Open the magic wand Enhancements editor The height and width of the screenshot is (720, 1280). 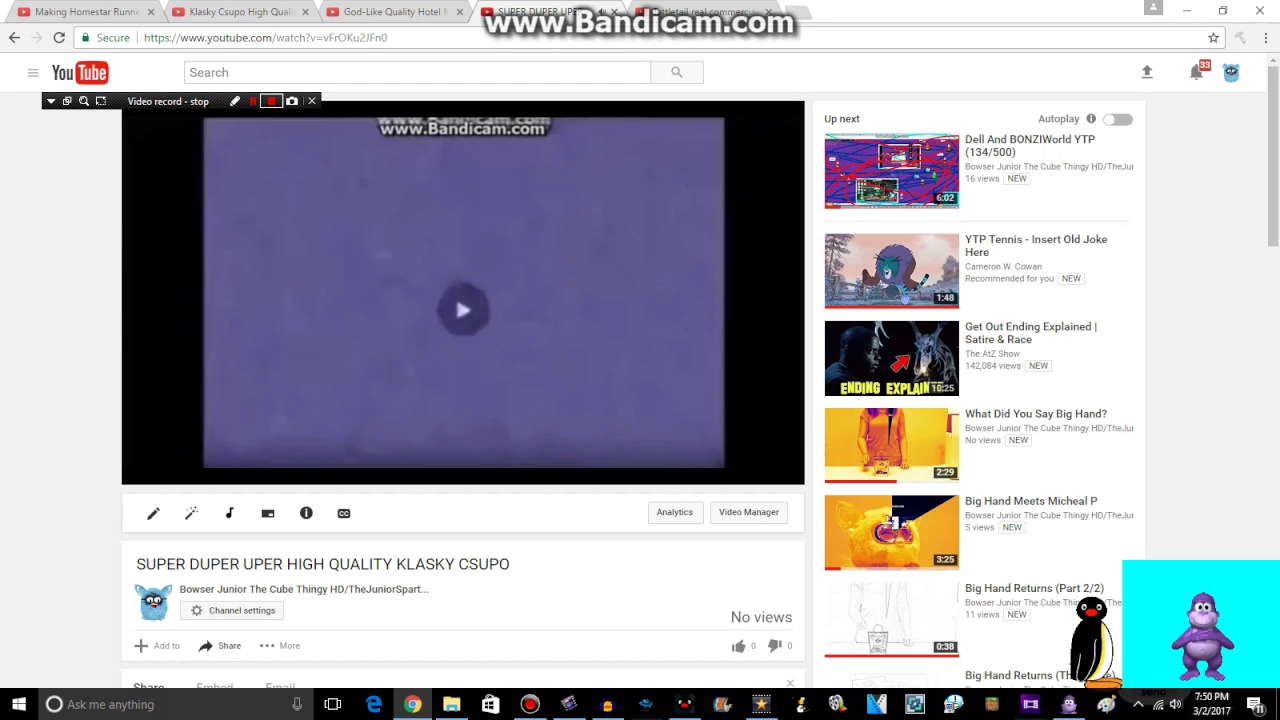(x=191, y=513)
